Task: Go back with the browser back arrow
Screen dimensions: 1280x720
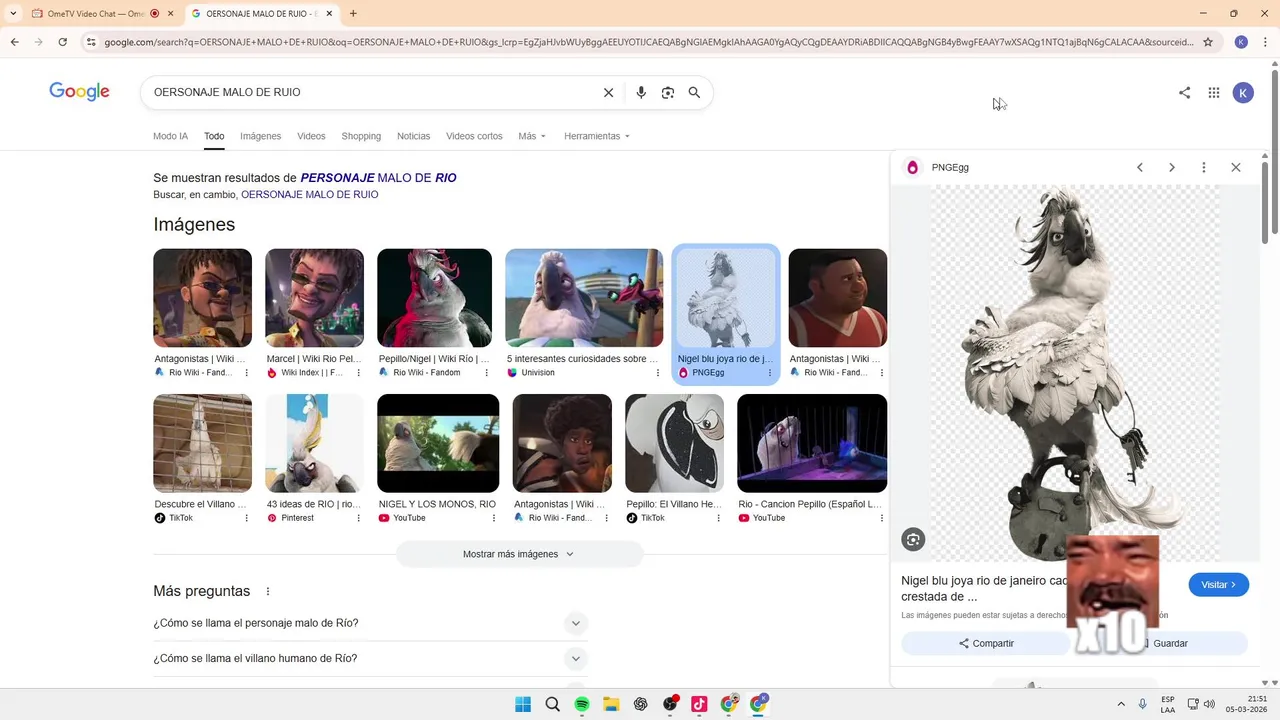Action: tap(14, 42)
